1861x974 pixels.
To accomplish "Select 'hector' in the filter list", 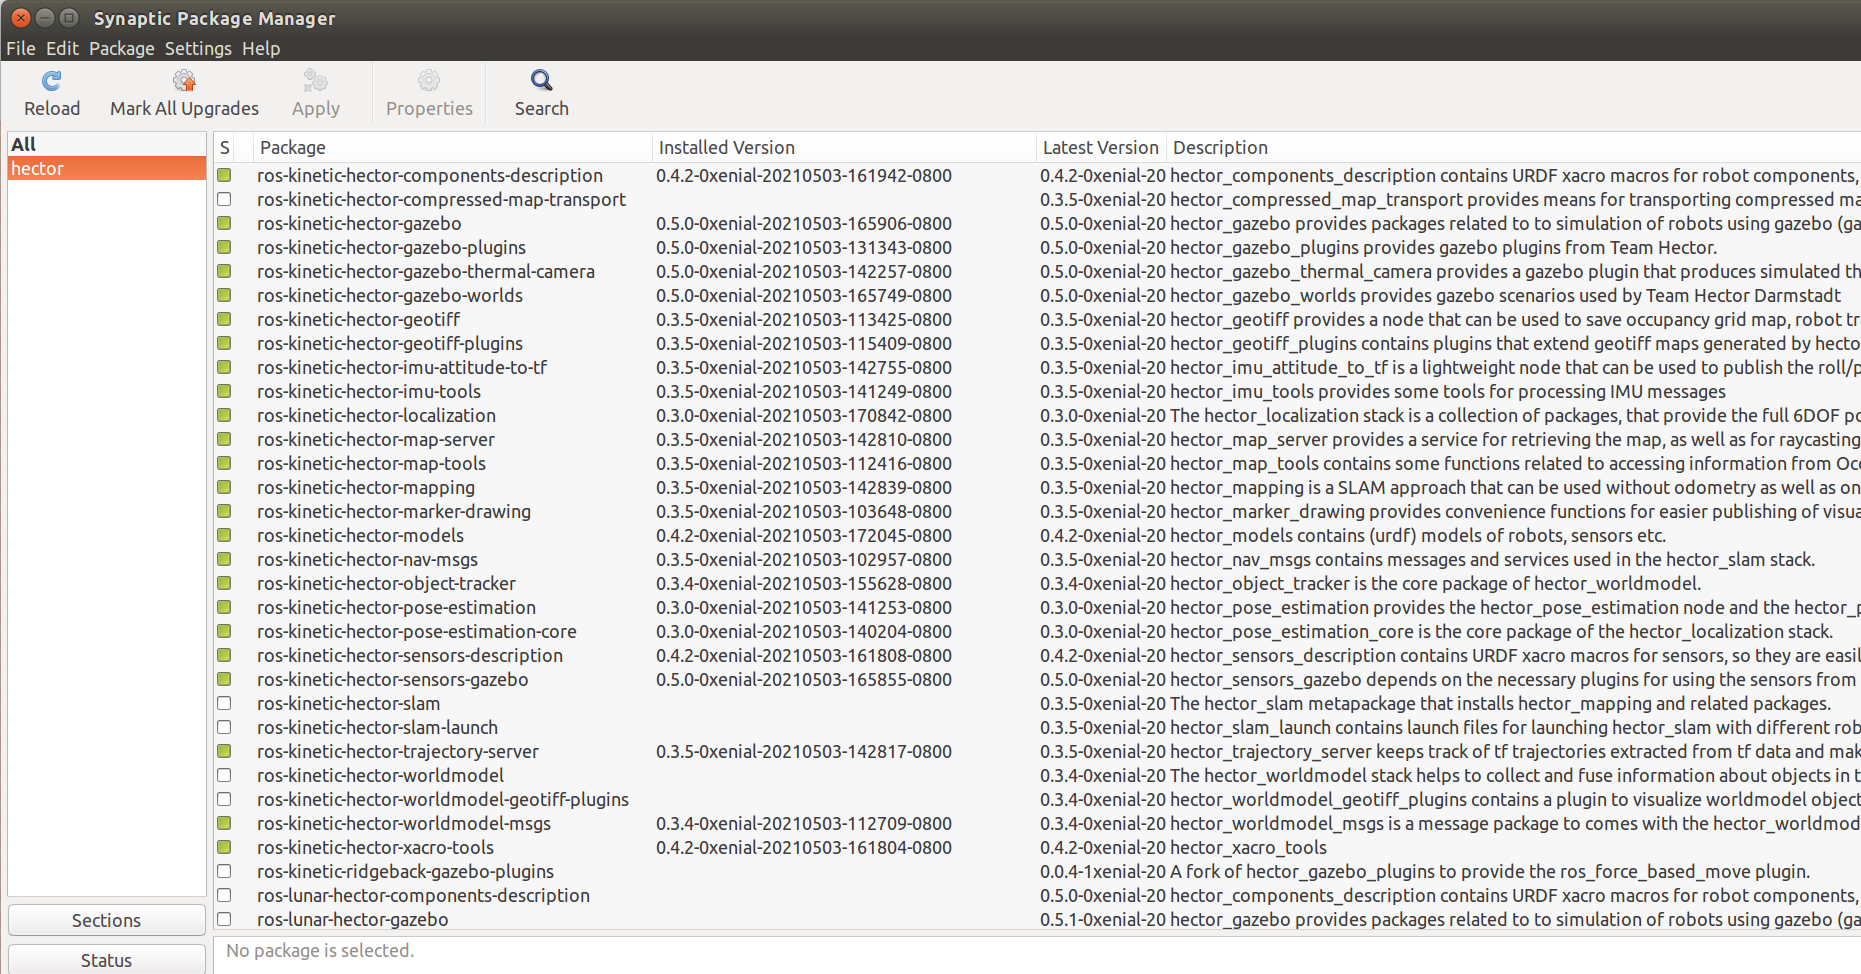I will tap(106, 168).
